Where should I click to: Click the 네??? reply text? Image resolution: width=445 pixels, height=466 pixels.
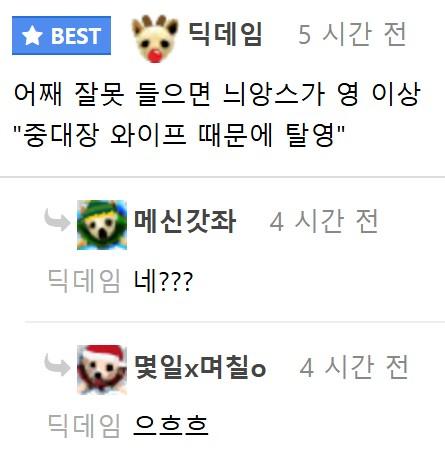(x=163, y=282)
